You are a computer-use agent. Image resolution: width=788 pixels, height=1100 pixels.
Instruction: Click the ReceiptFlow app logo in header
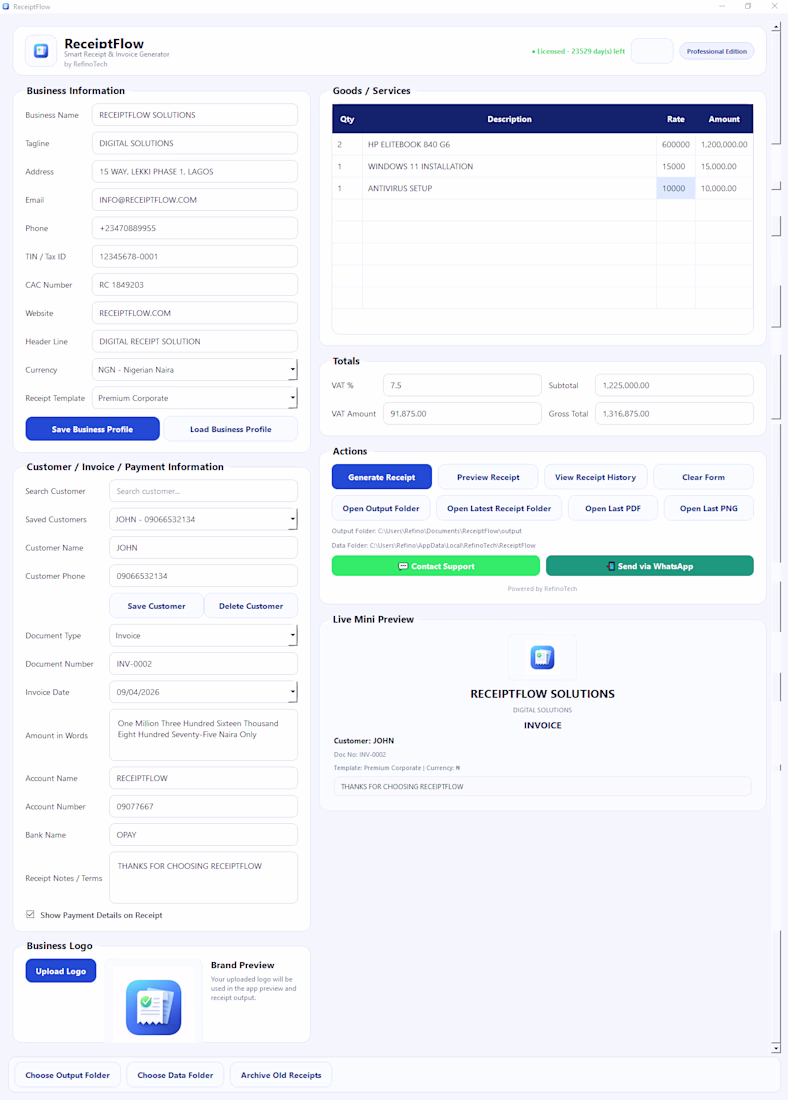point(41,51)
